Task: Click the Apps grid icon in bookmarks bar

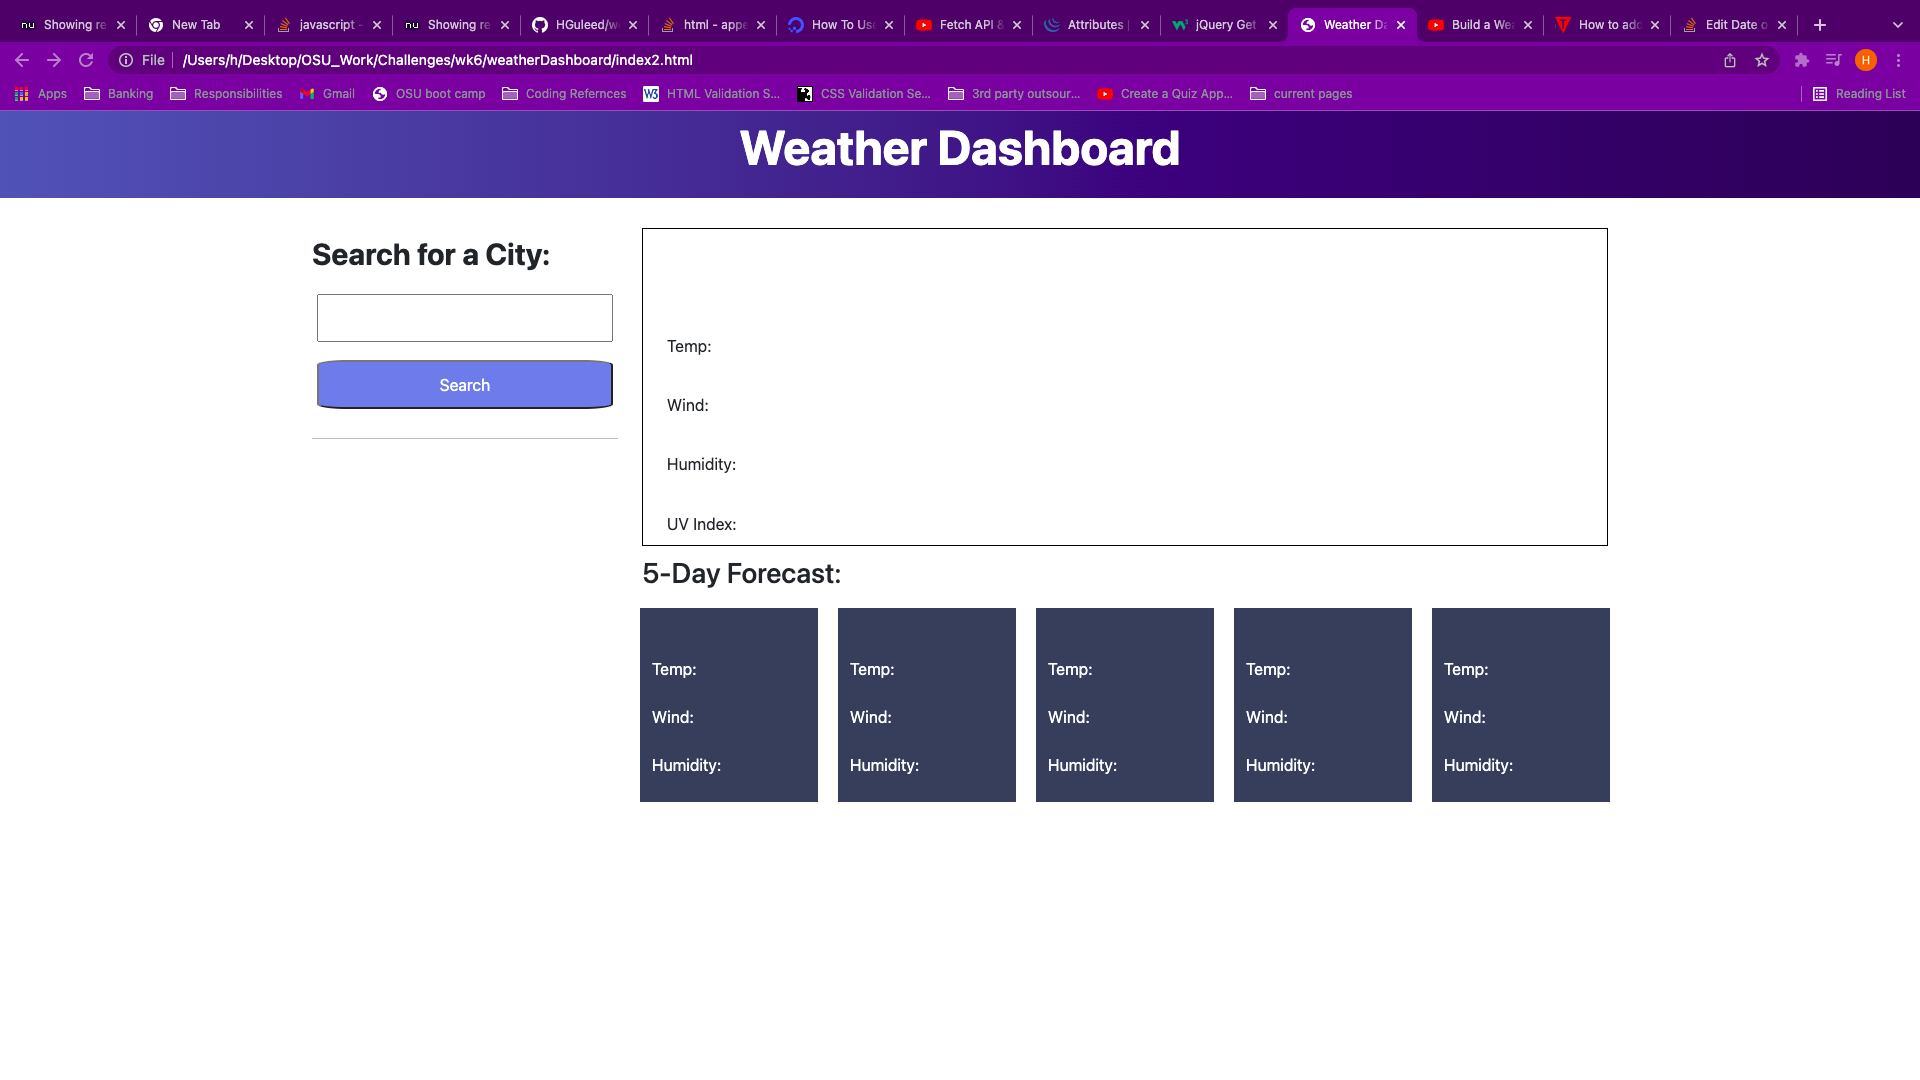Action: [21, 93]
